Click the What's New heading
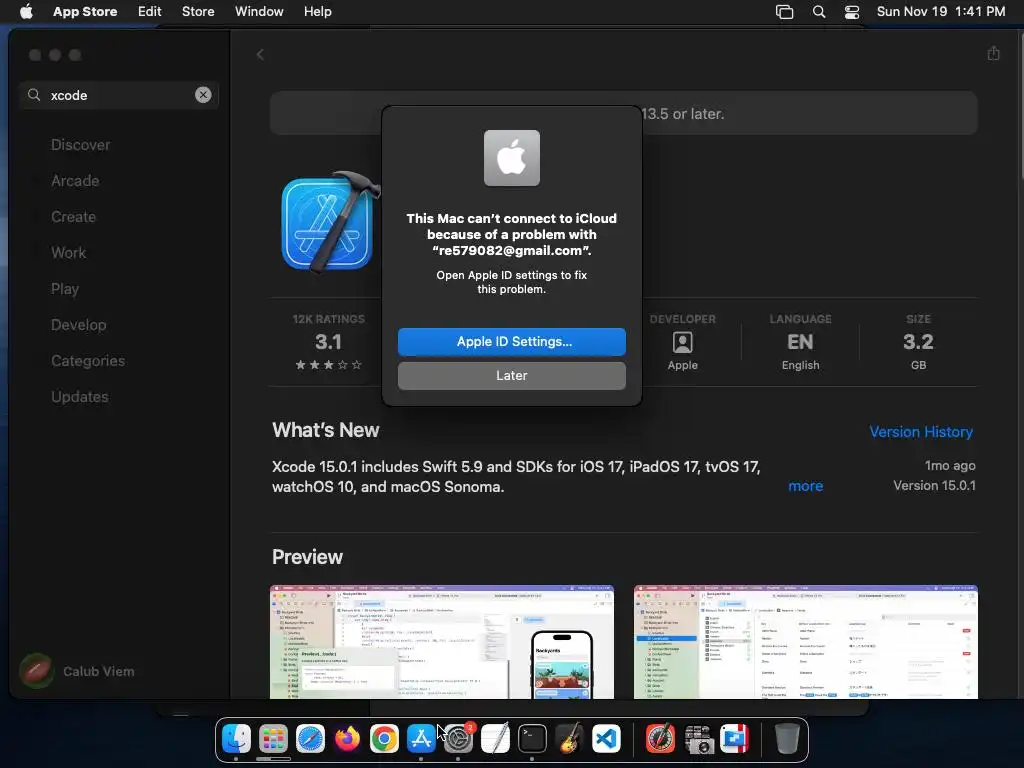 325,430
